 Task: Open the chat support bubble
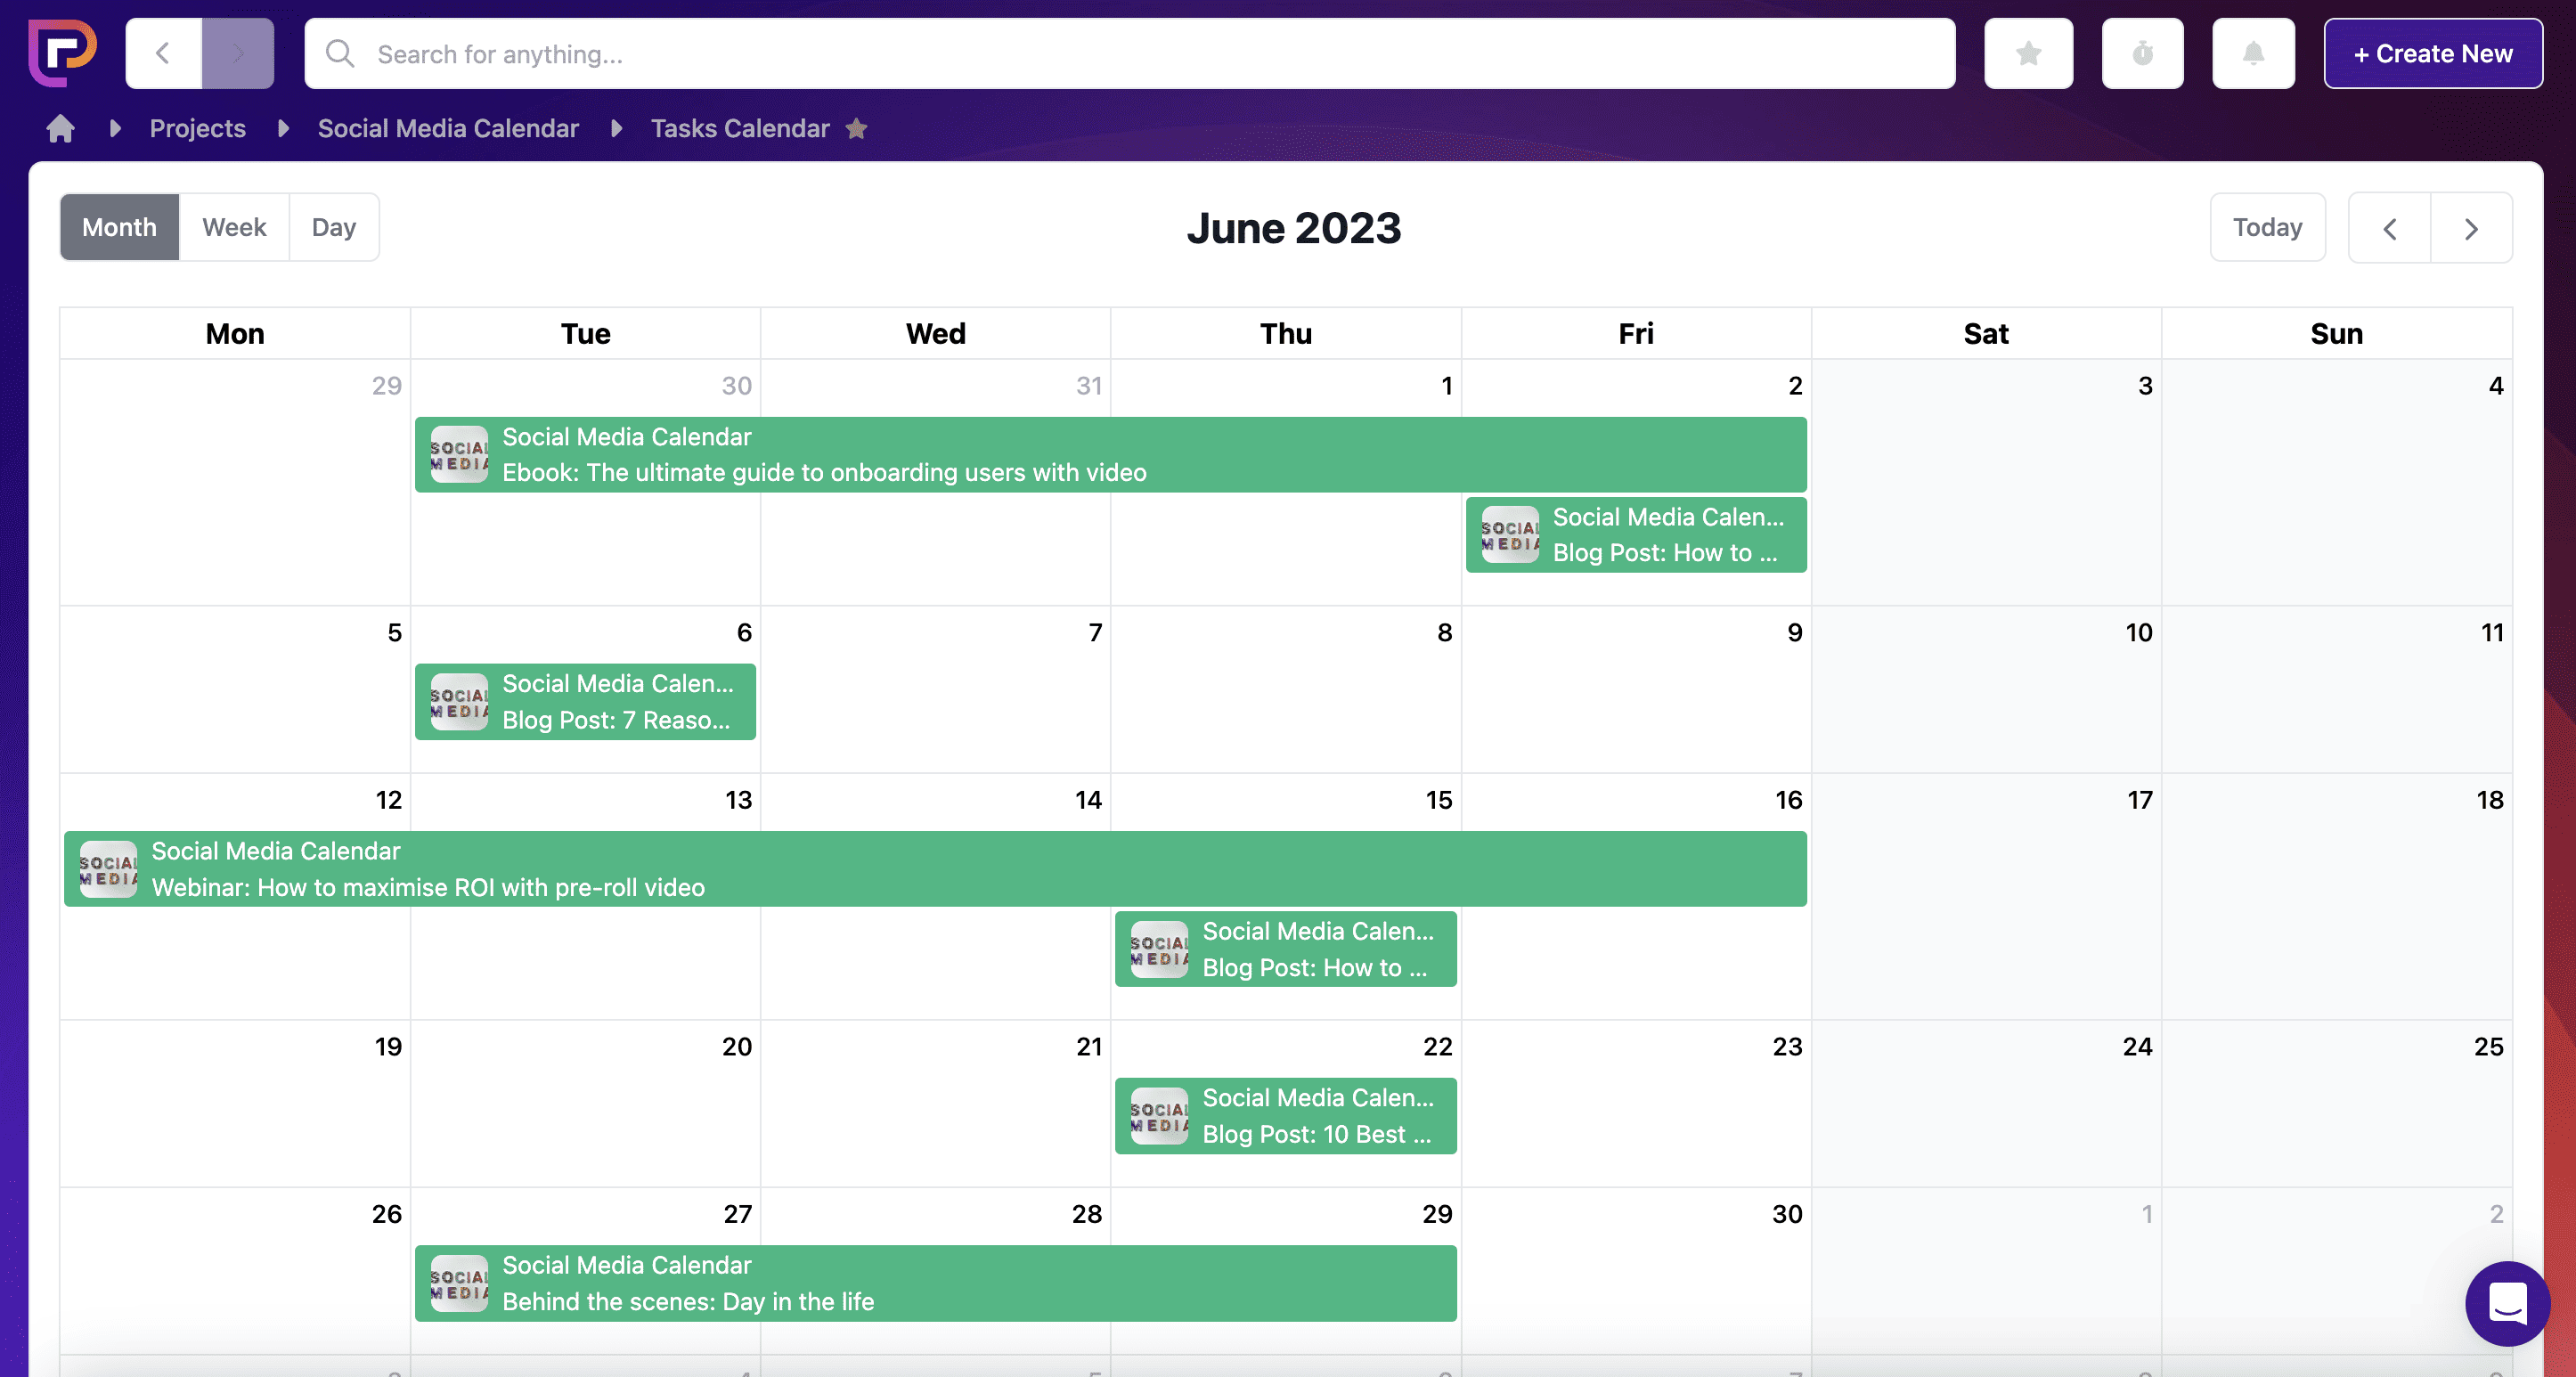(2507, 1302)
